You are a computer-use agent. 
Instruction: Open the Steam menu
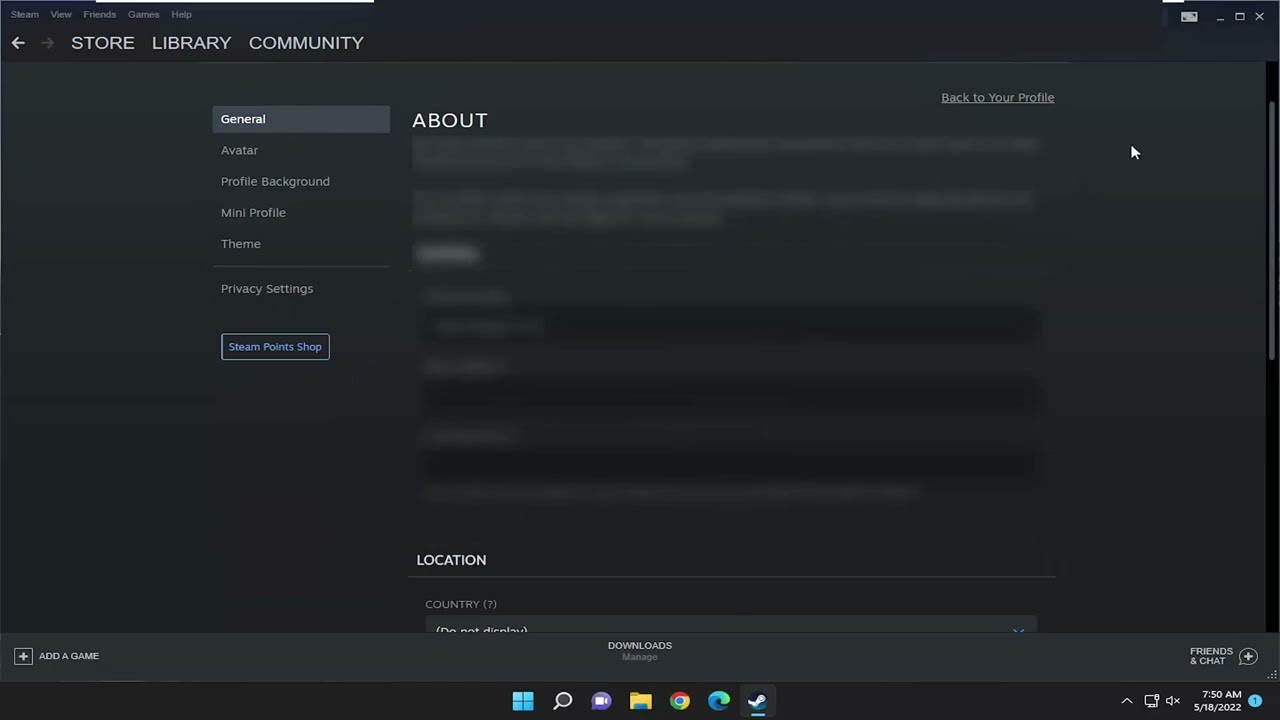[25, 14]
